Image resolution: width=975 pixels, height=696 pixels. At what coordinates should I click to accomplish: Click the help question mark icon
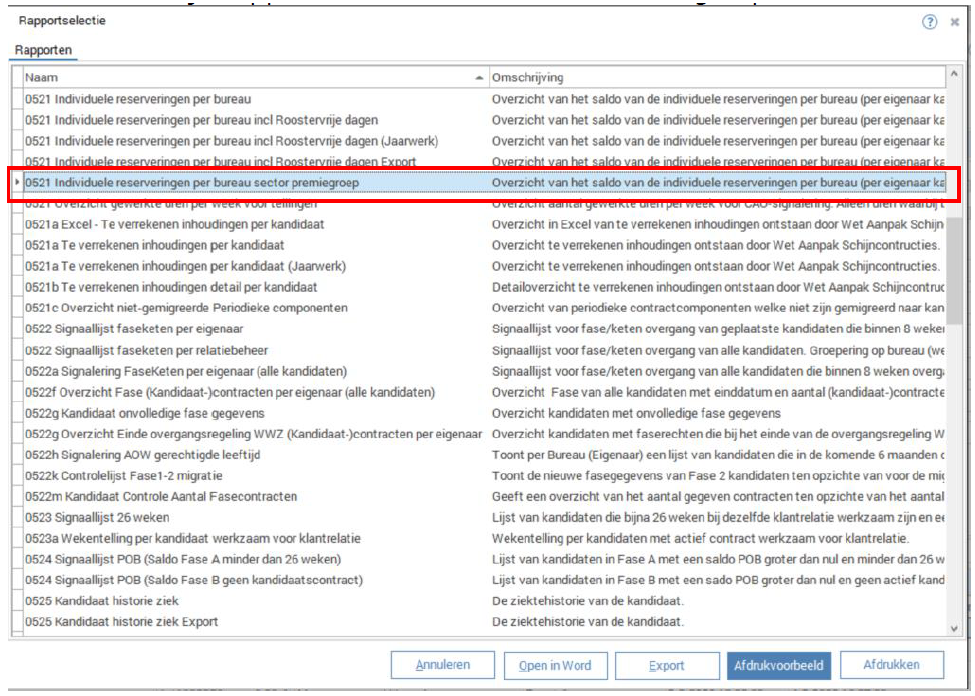(929, 21)
